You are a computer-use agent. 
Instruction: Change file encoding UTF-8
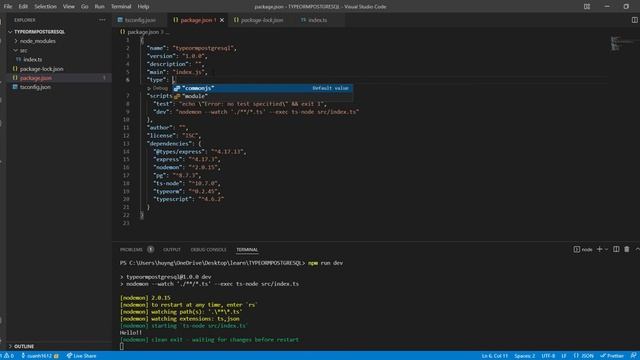point(548,356)
